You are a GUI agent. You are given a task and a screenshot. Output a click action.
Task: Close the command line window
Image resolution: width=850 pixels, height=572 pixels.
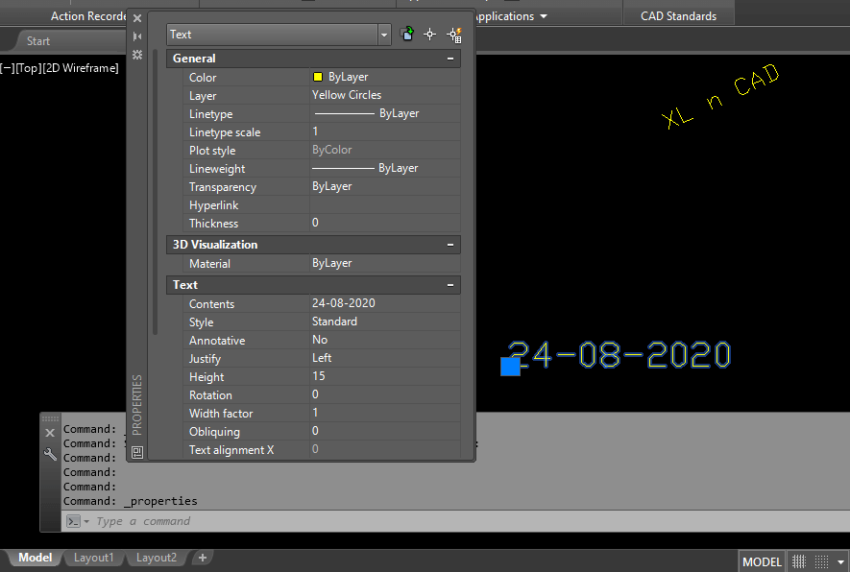click(50, 433)
